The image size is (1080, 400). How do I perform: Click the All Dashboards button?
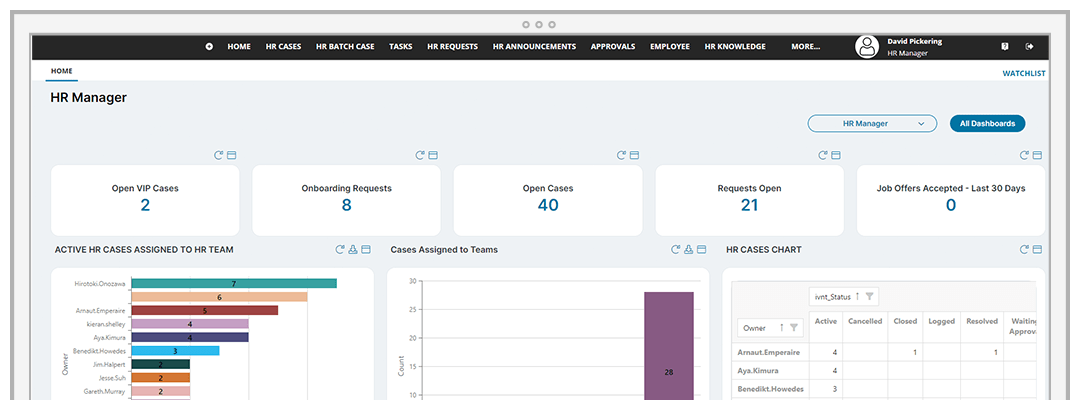click(987, 124)
